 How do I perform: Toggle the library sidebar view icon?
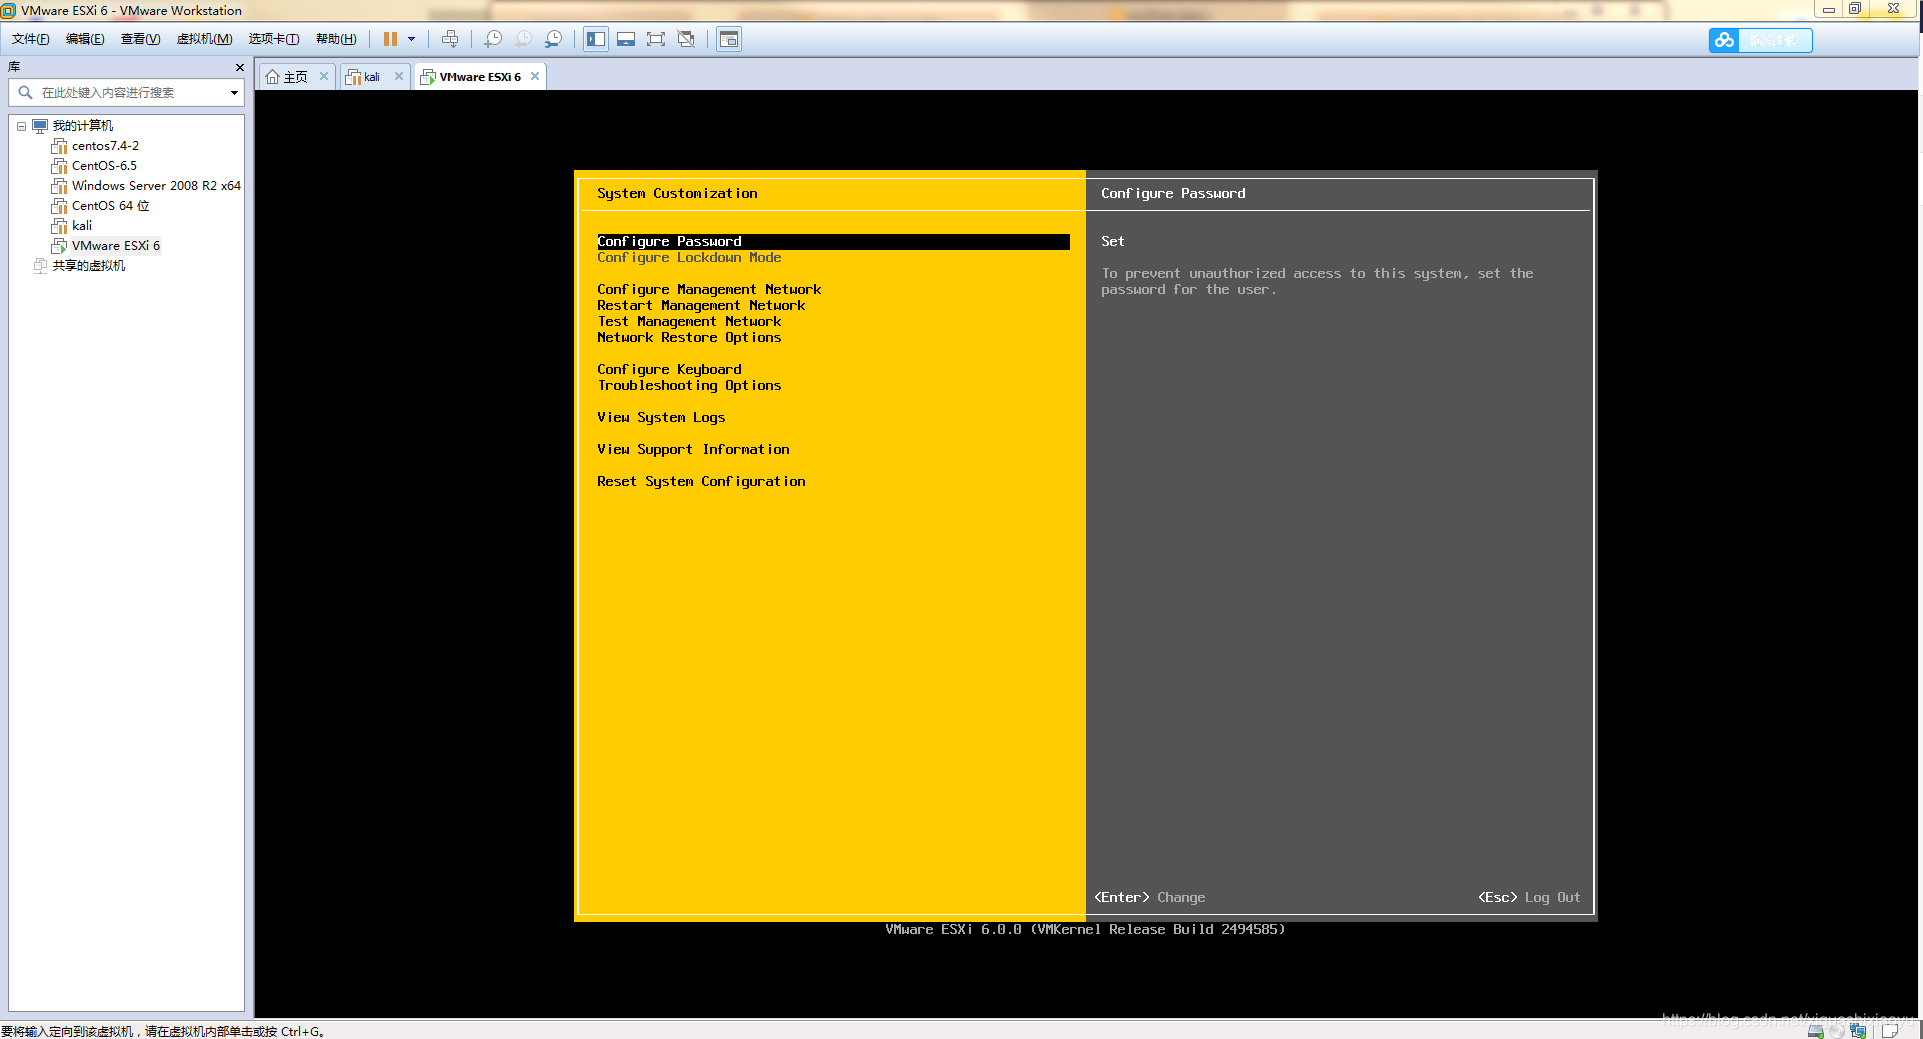596,39
